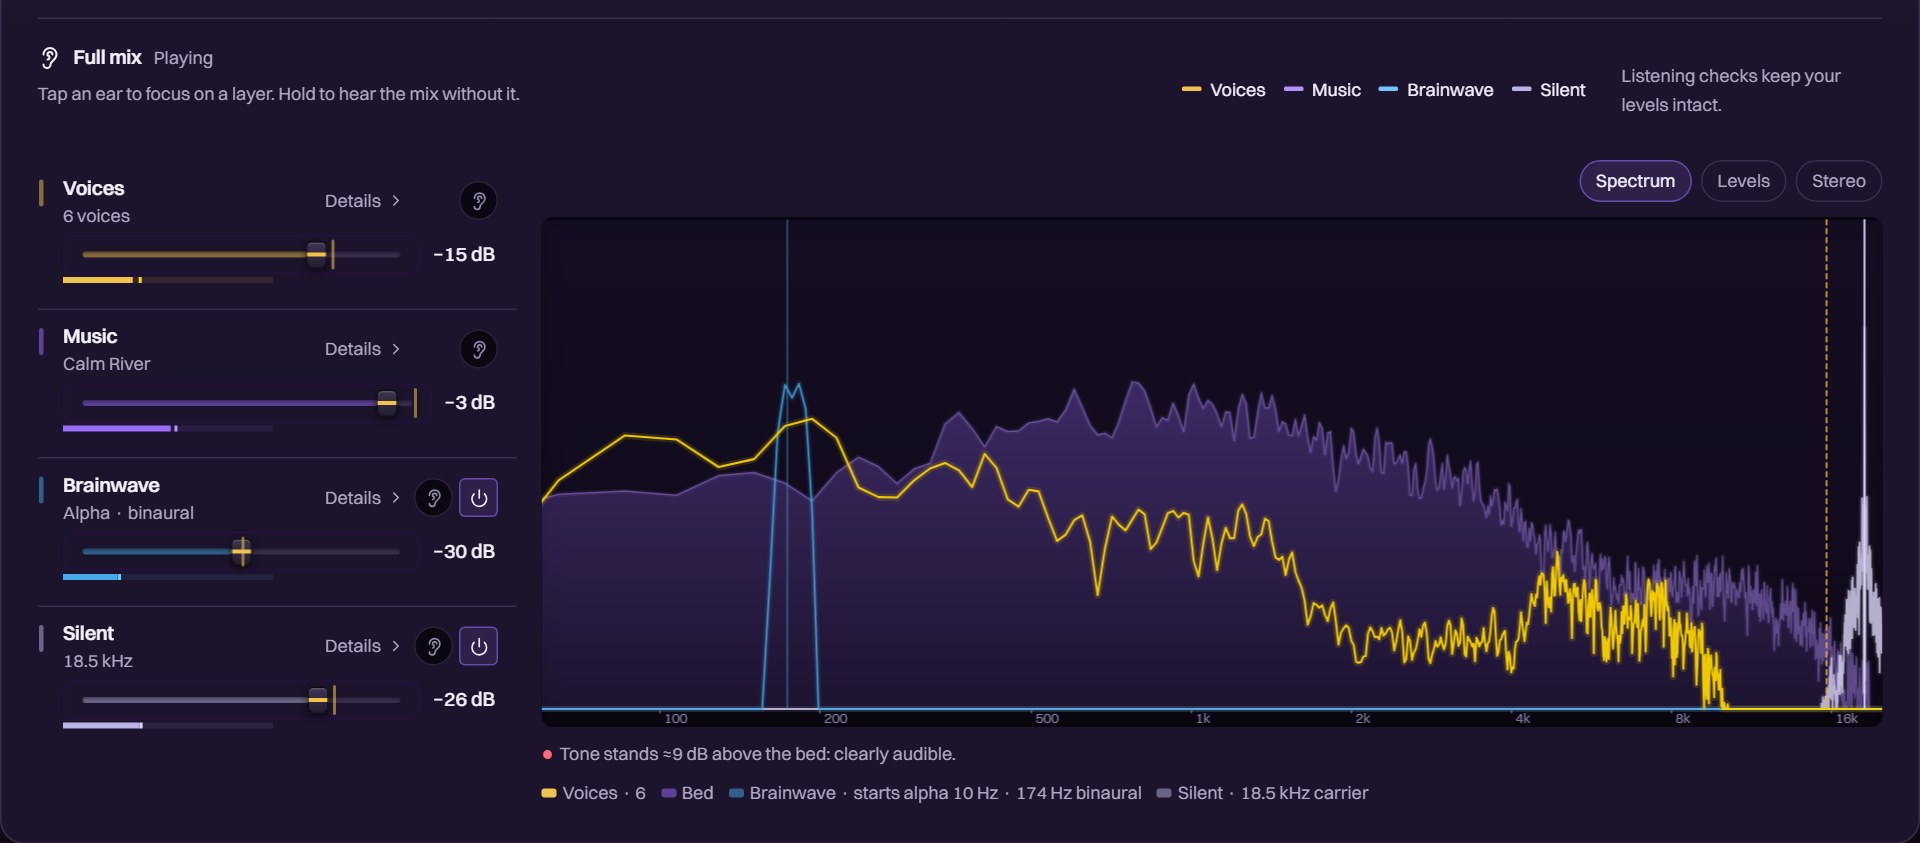Click the 'Silent · 18.5 kHz carrier' footer

(1262, 793)
